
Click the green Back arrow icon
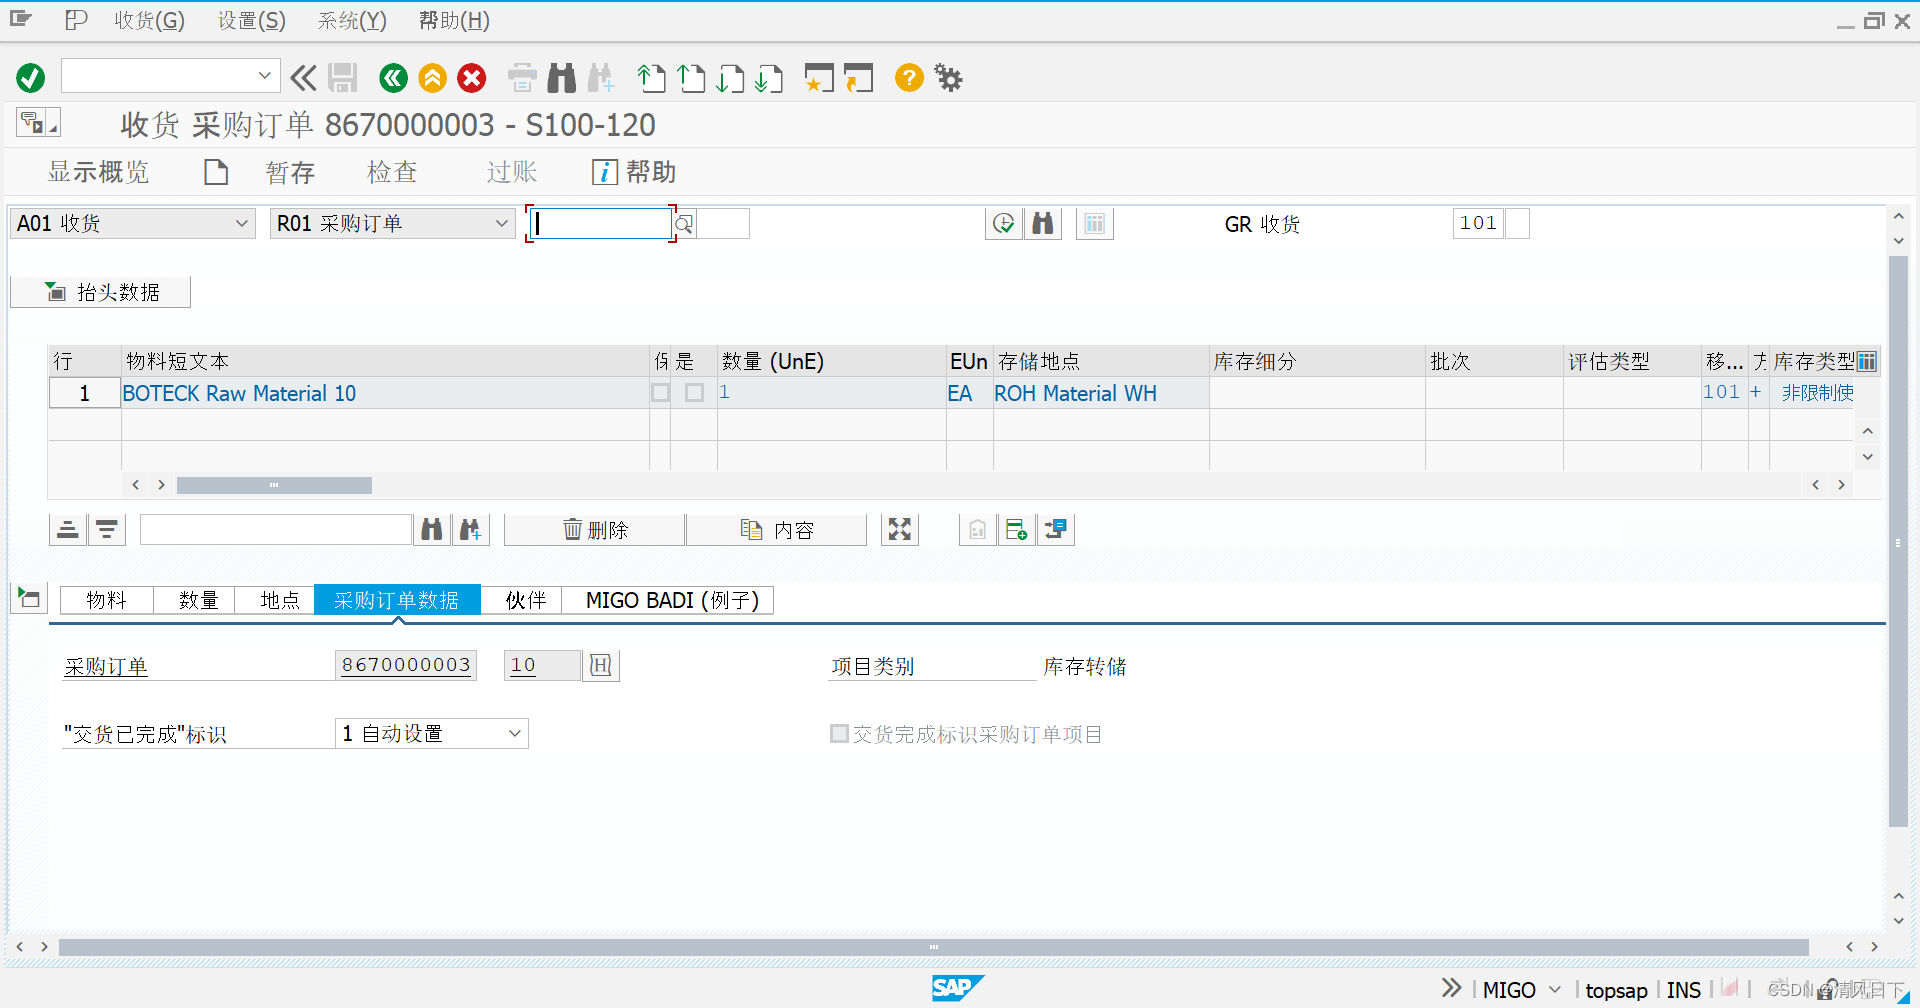394,78
